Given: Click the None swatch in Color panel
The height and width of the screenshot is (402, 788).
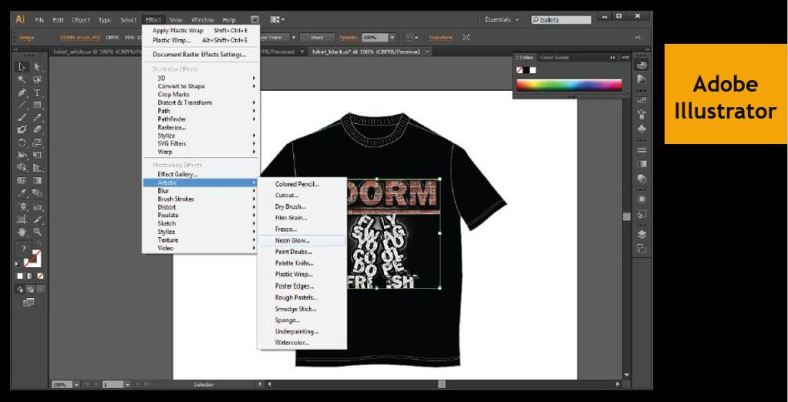Looking at the screenshot, I should (520, 70).
